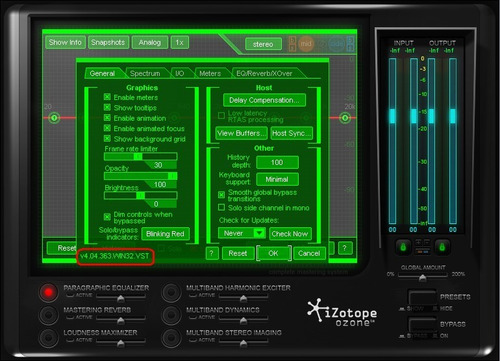Activate the Mastering Reverb module round button
500x361 pixels.
48,315
